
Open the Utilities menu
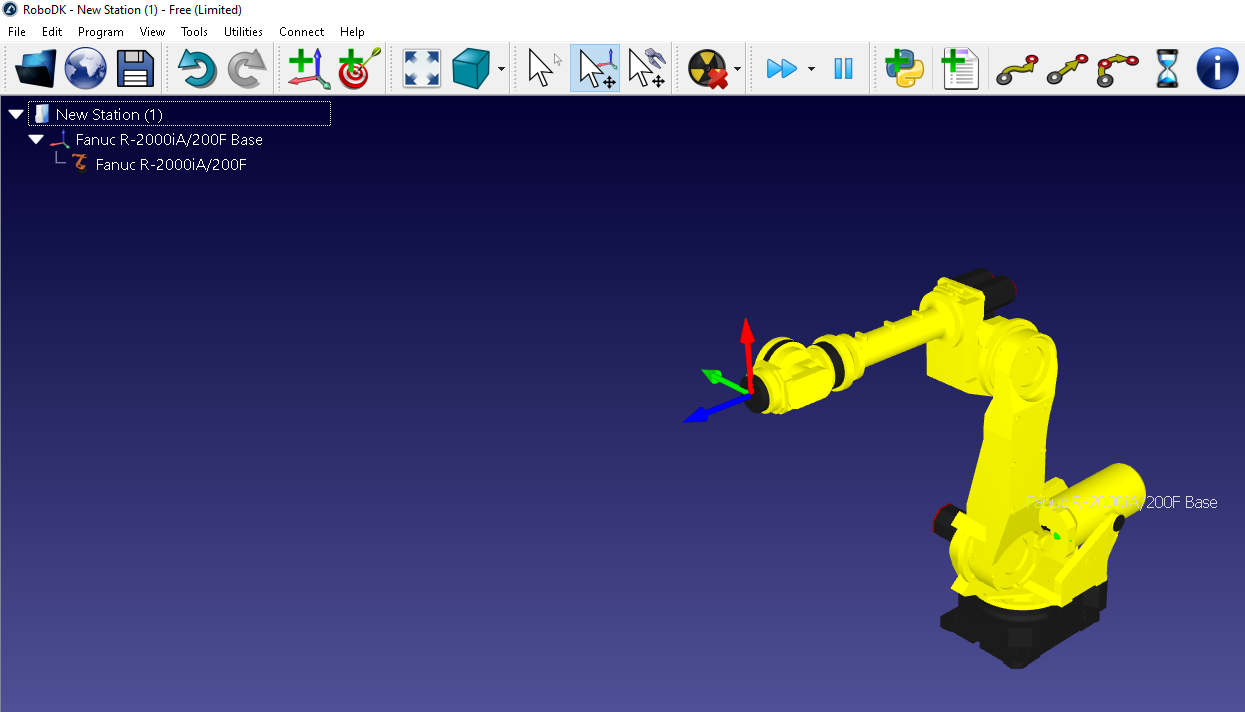pyautogui.click(x=244, y=32)
